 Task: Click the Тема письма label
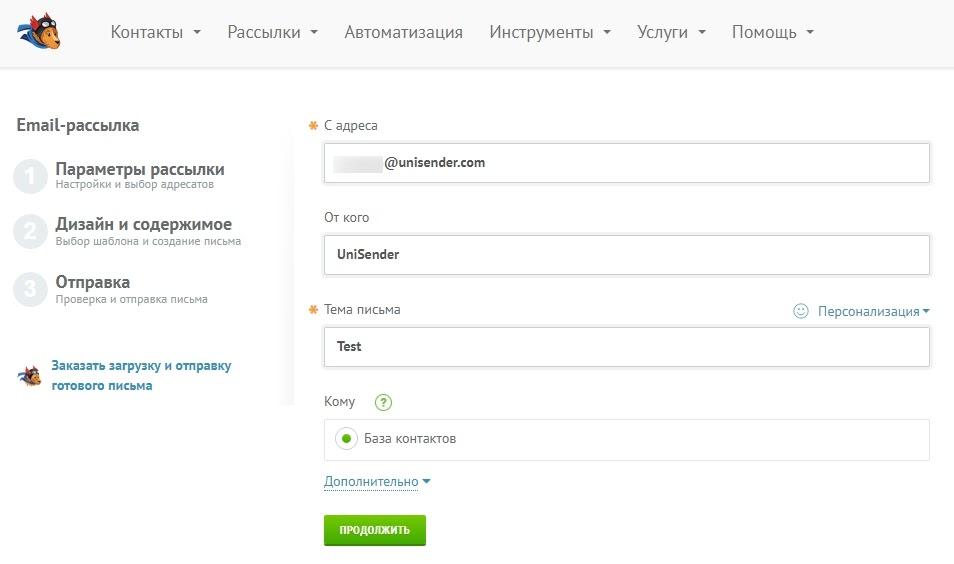point(362,309)
